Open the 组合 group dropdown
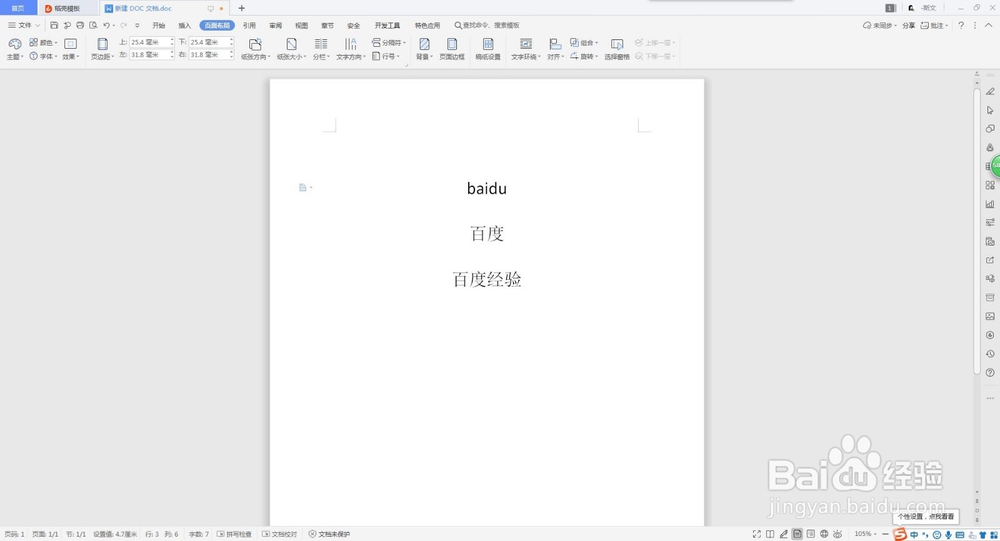The image size is (1000, 541). click(584, 43)
